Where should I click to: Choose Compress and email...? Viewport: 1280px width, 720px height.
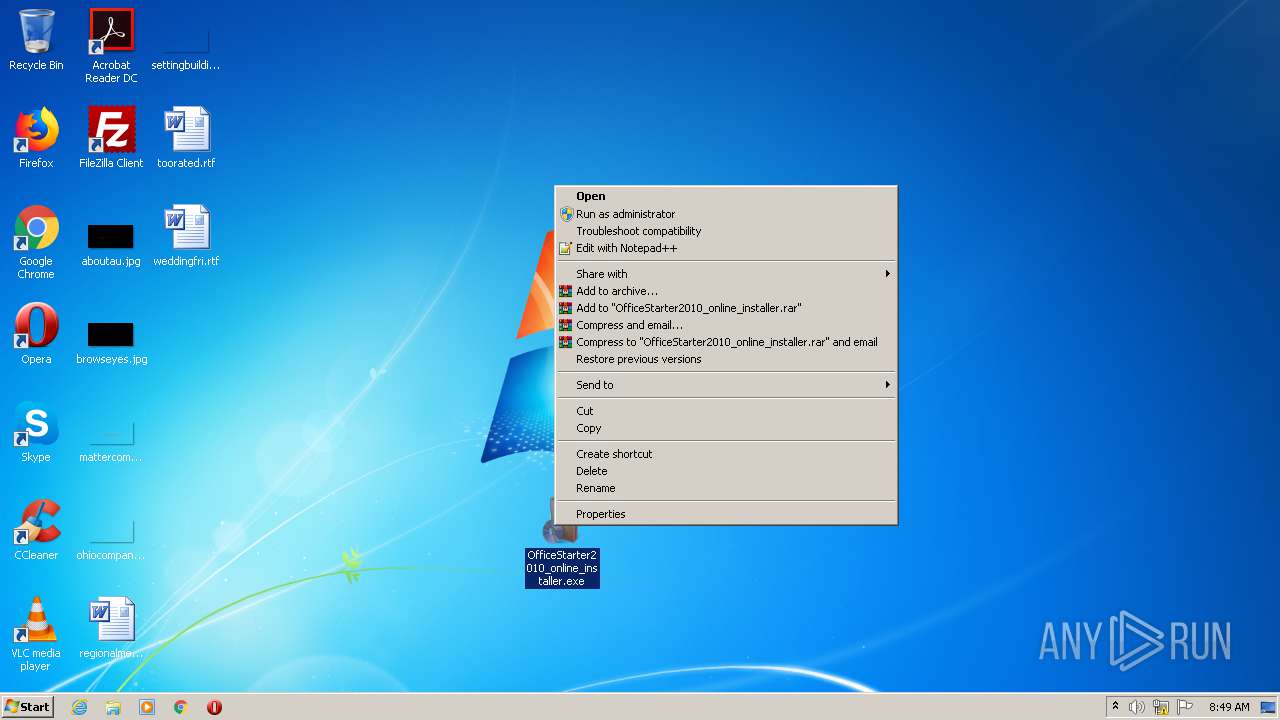726,325
